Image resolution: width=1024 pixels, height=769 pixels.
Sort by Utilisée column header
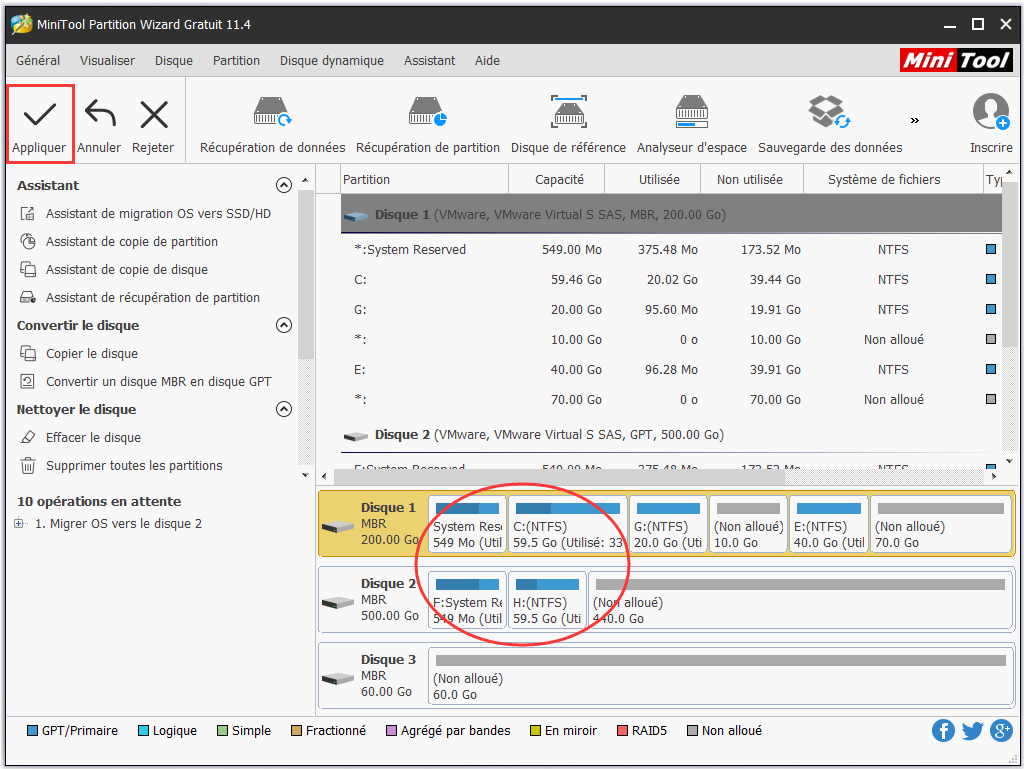[653, 180]
